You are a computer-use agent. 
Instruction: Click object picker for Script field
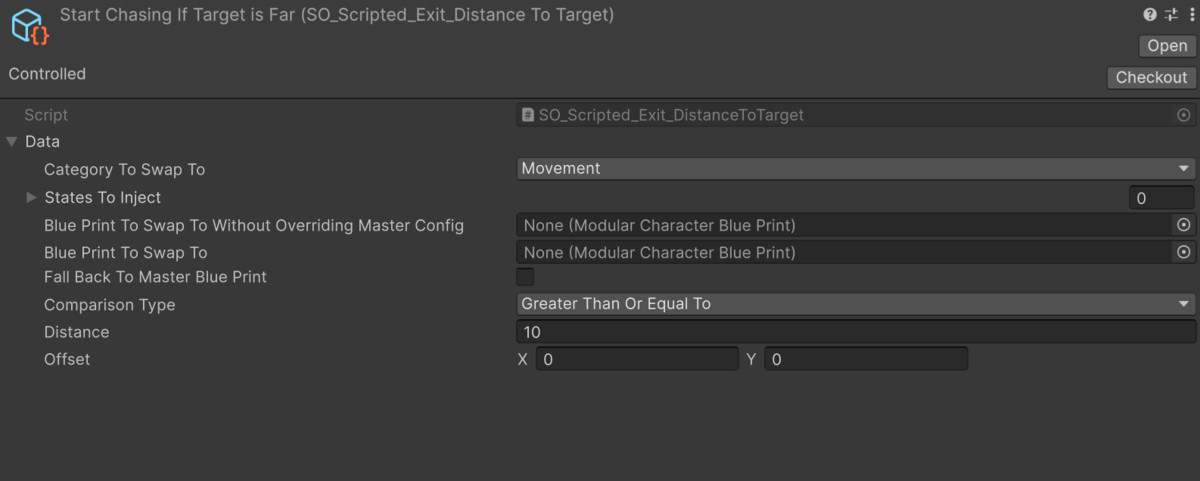(1184, 115)
